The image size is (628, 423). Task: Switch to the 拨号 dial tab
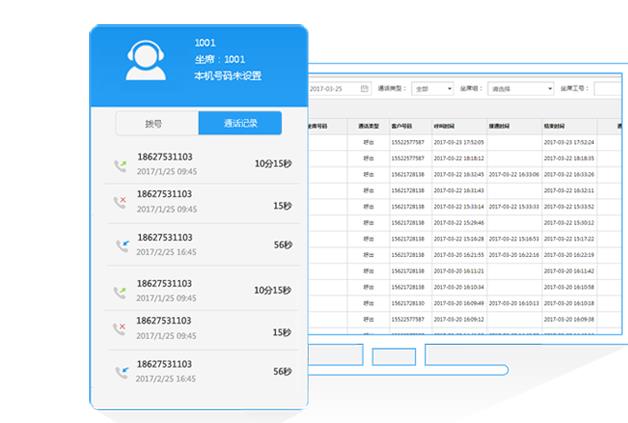click(153, 124)
